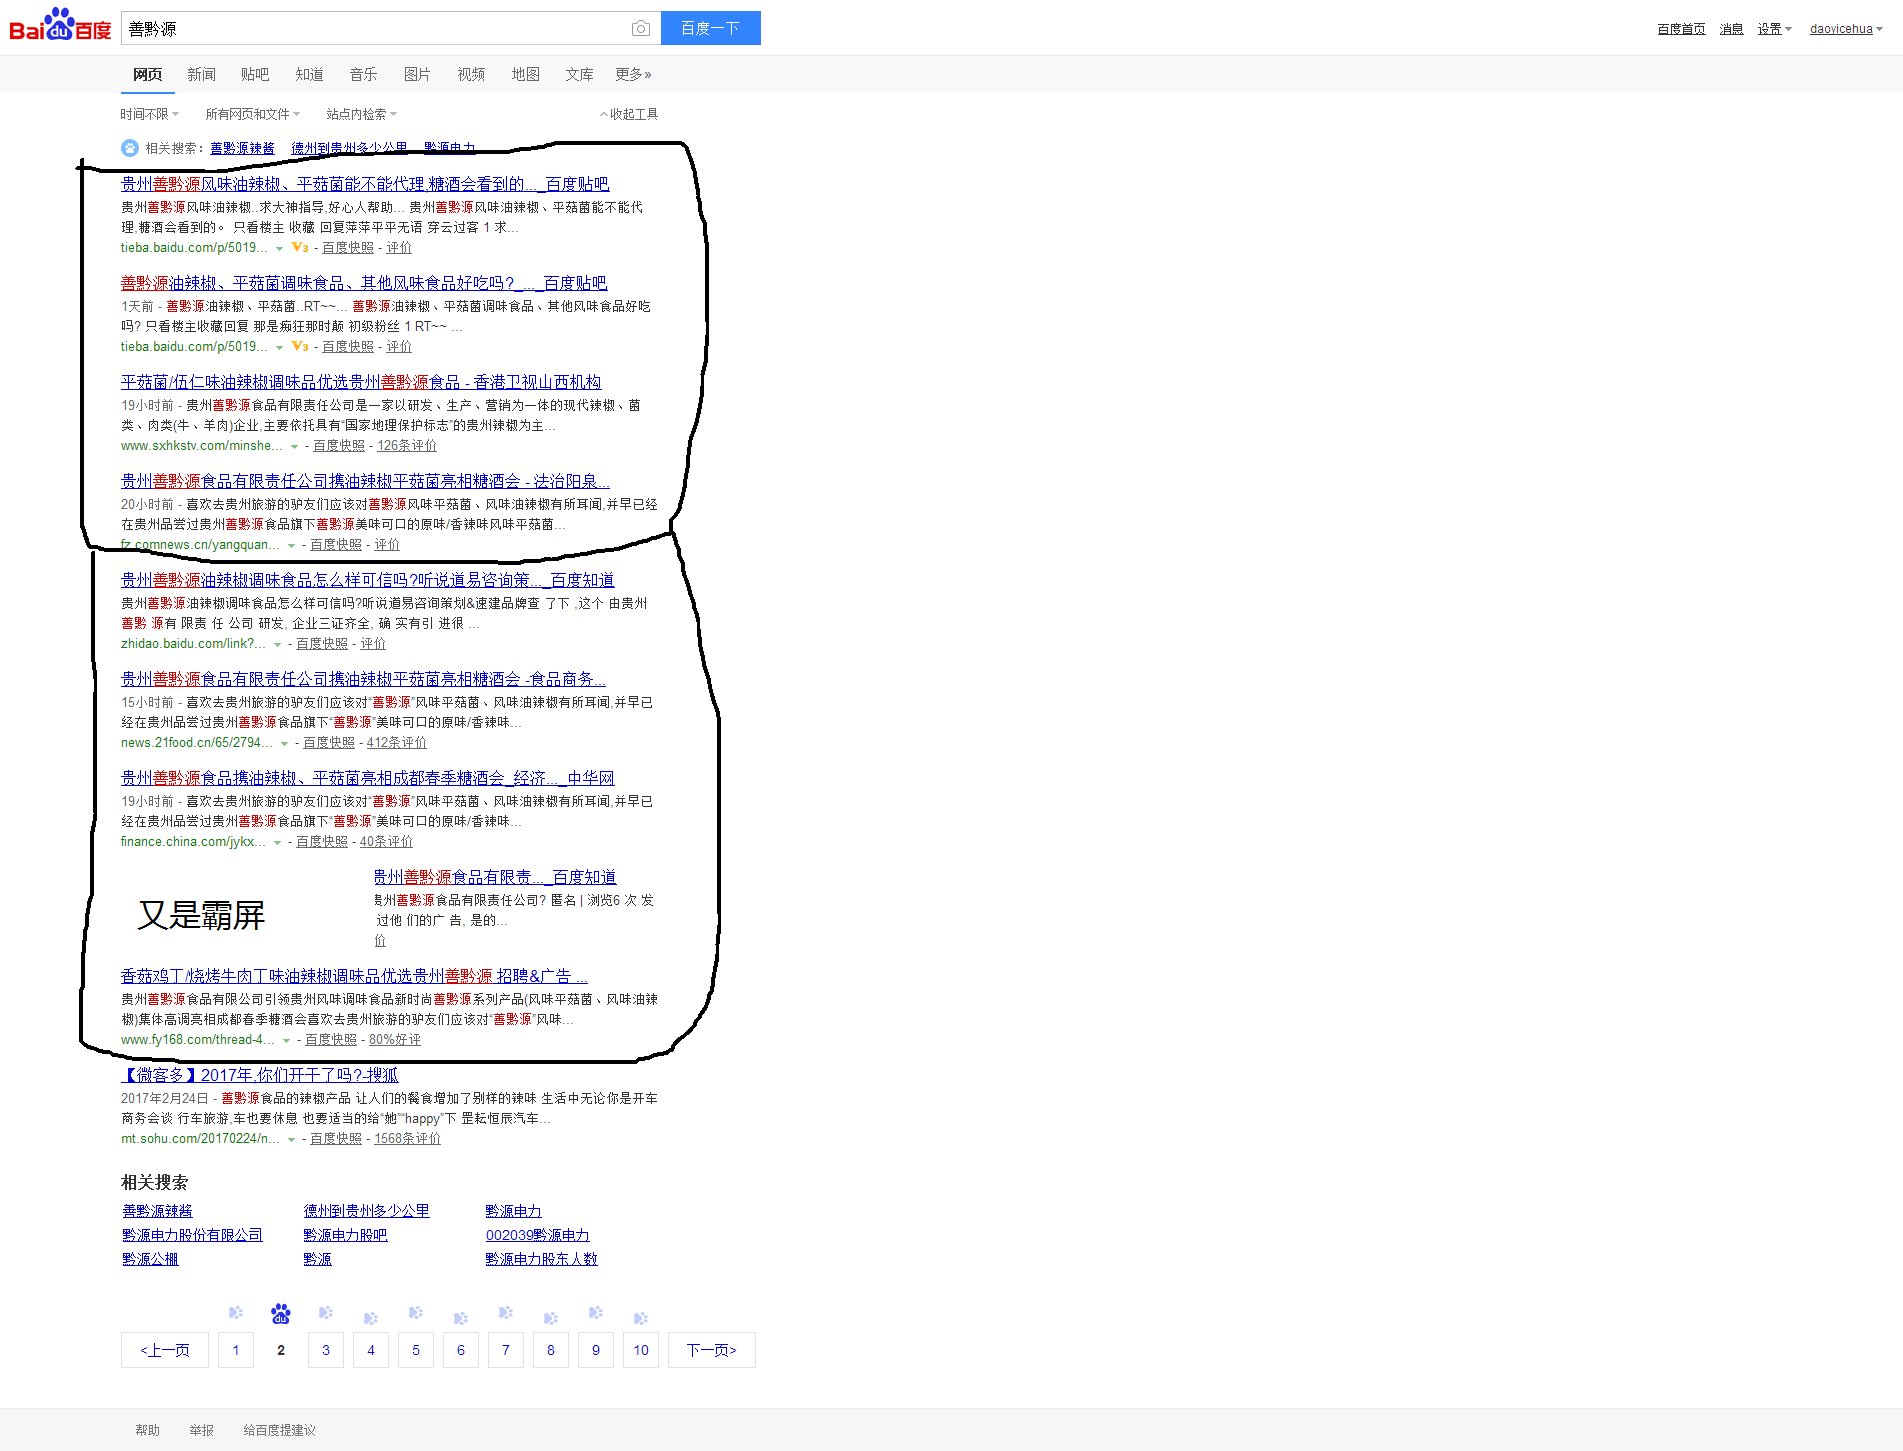The height and width of the screenshot is (1451, 1903).
Task: Open 帮助 help link in footer
Action: tap(147, 1430)
